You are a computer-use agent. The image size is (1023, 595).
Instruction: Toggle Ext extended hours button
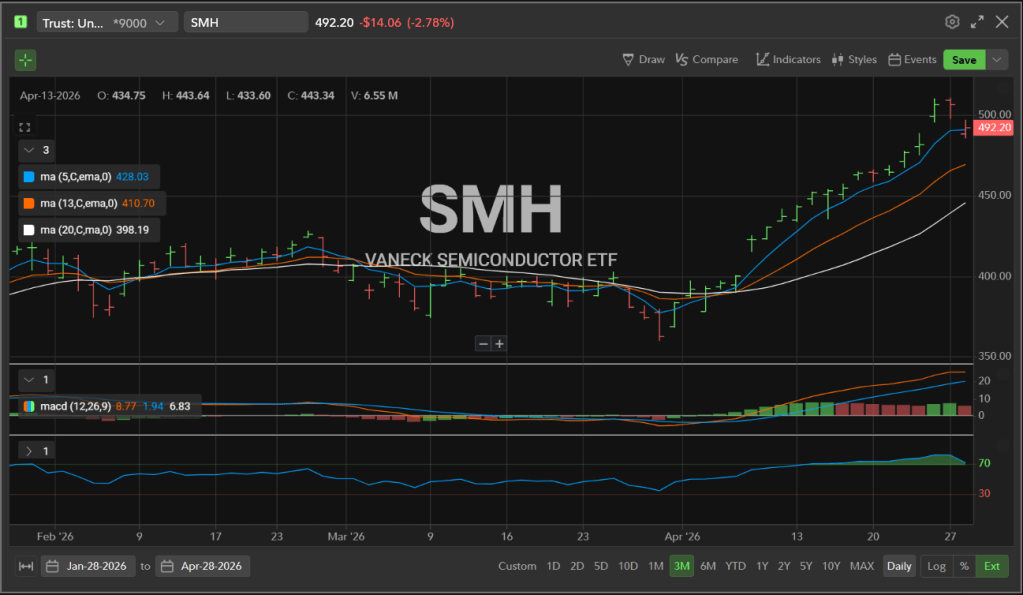click(991, 566)
